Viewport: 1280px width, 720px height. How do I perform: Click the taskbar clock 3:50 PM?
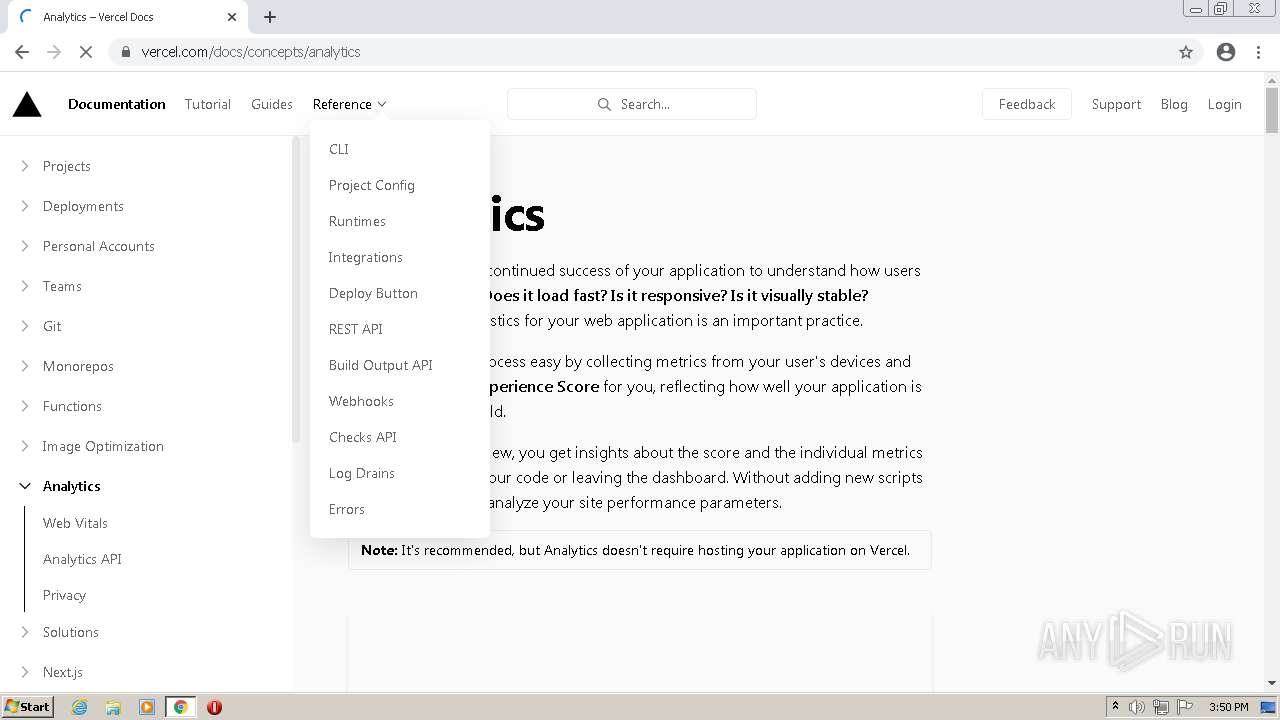click(1228, 707)
